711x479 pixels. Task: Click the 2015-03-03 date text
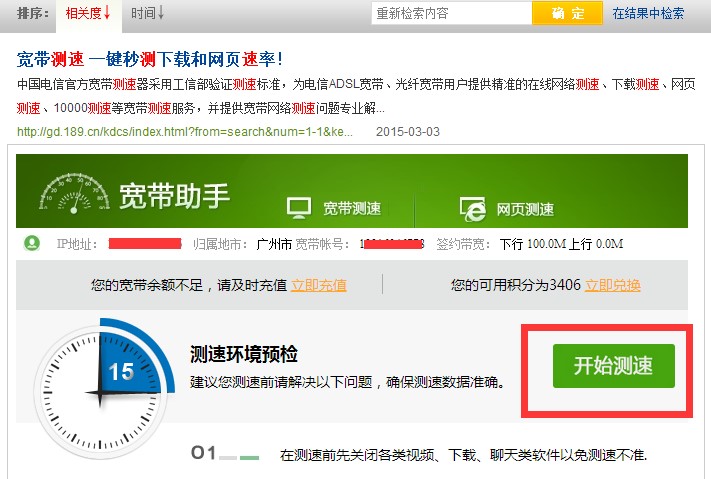pos(408,132)
